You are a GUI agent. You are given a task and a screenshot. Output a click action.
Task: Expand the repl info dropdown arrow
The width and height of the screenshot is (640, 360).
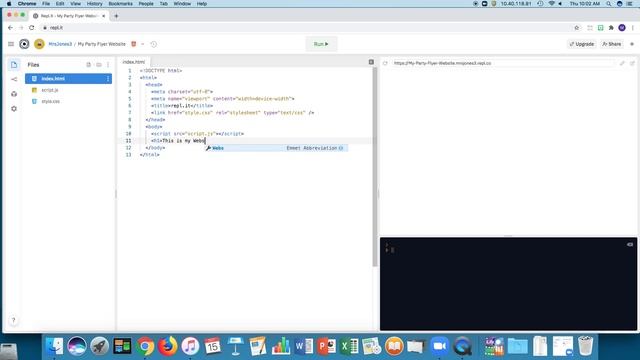pos(142,44)
